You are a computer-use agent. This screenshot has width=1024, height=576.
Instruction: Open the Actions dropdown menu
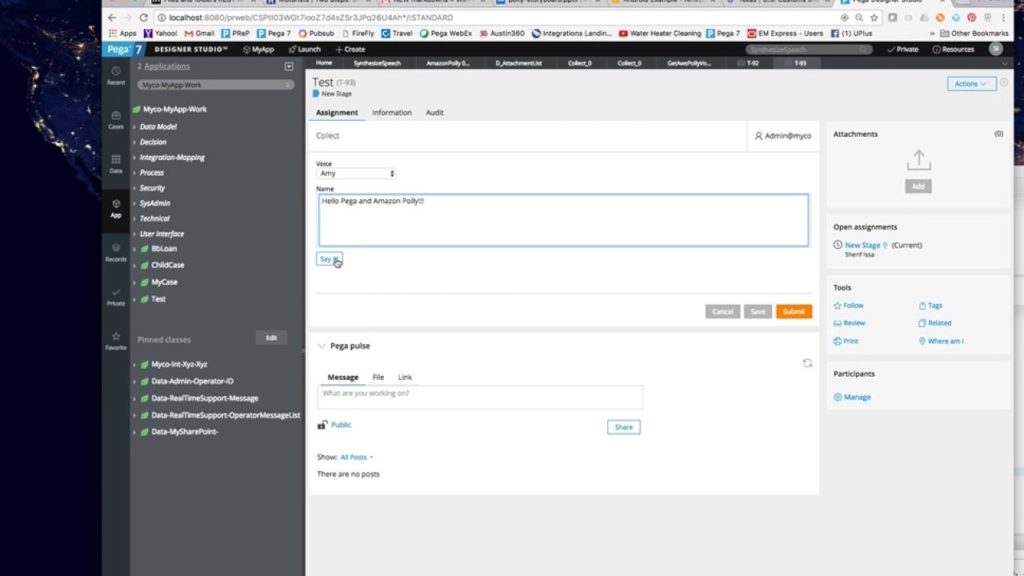971,84
